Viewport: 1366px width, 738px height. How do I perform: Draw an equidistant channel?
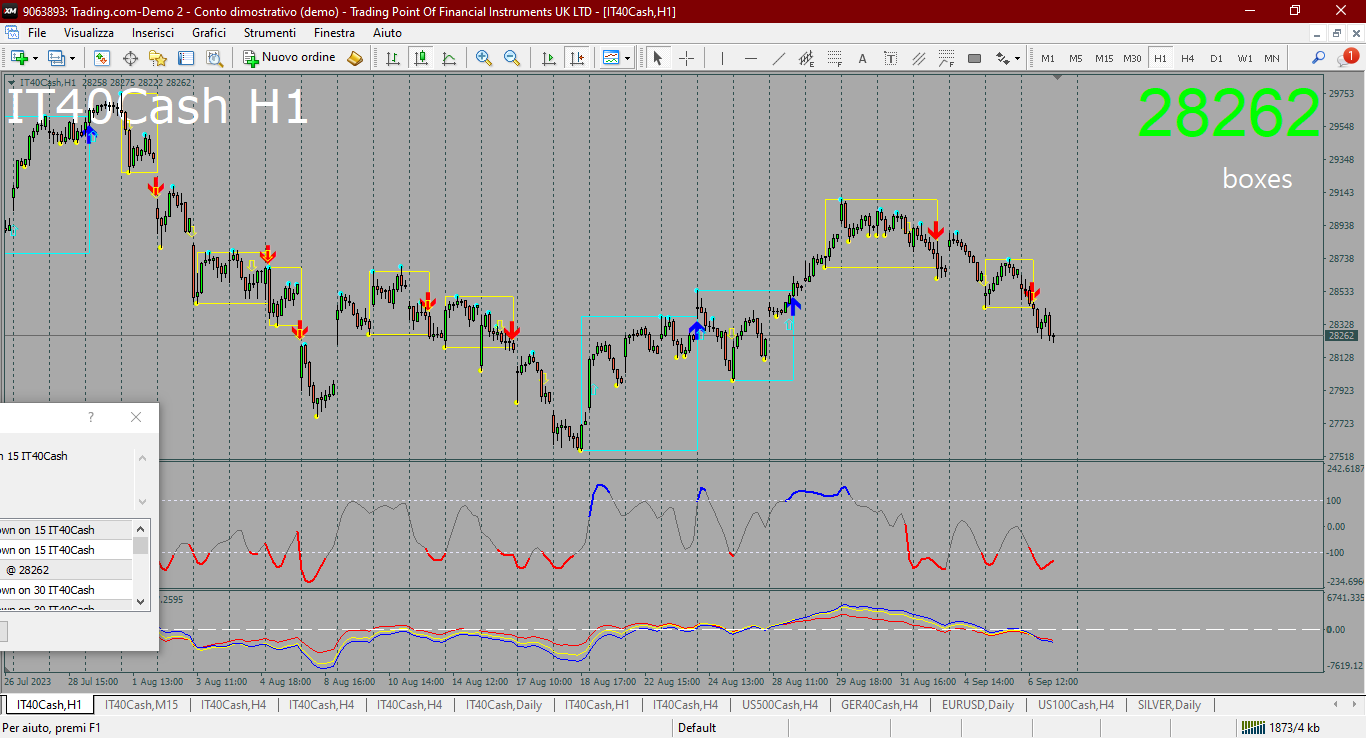[806, 58]
